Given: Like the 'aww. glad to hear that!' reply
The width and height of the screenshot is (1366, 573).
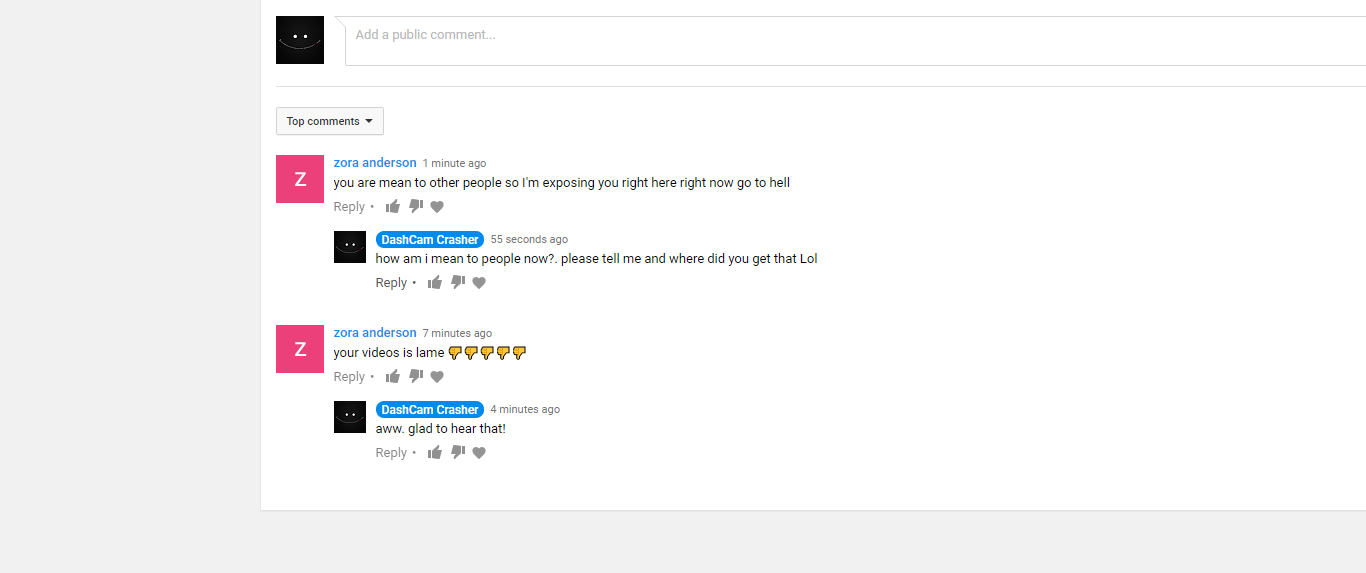Looking at the screenshot, I should pyautogui.click(x=435, y=453).
